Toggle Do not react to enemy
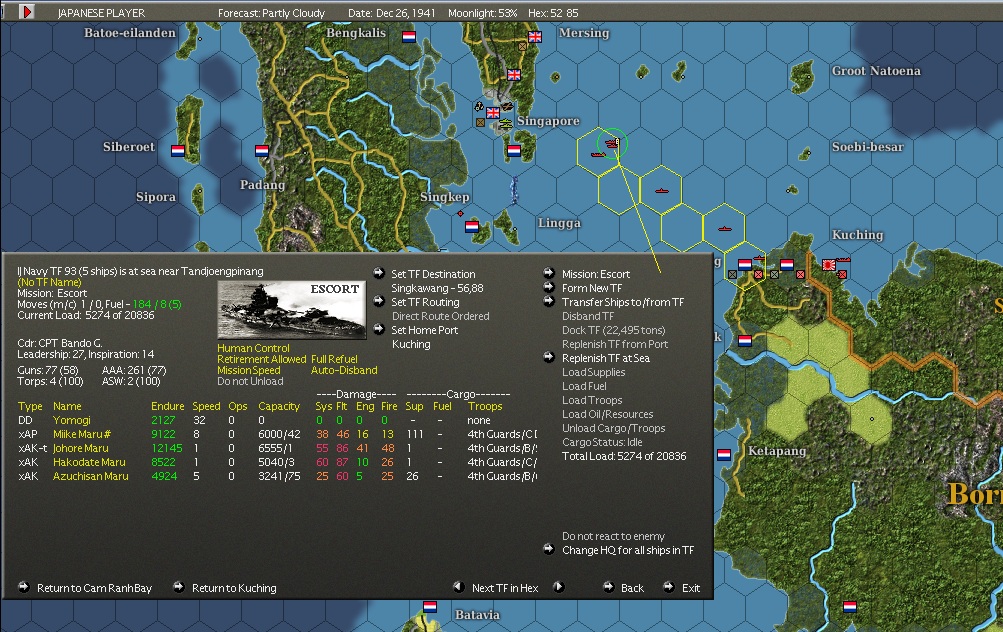This screenshot has height=632, width=1003. tap(613, 536)
